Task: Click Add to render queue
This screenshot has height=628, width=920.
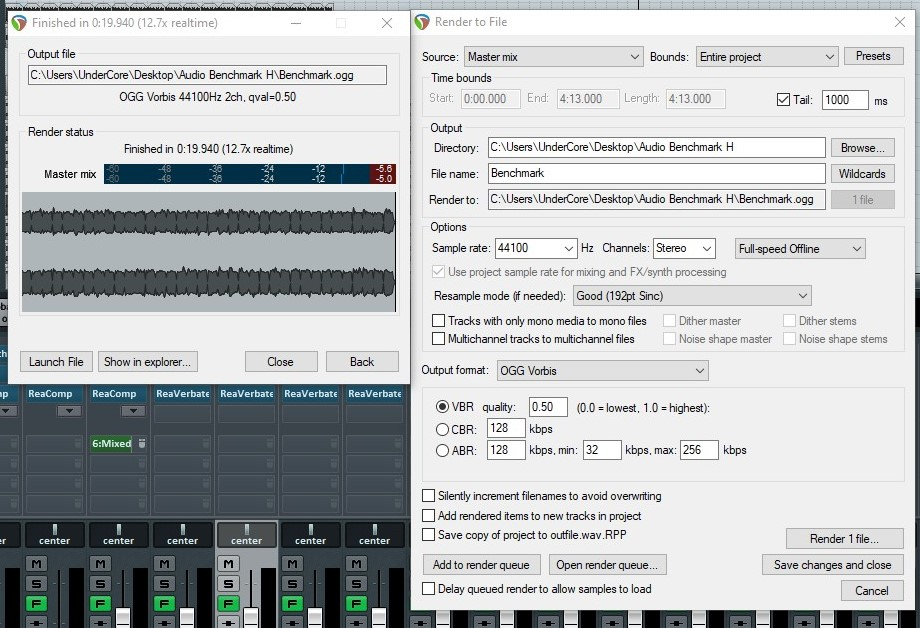Action: [481, 565]
